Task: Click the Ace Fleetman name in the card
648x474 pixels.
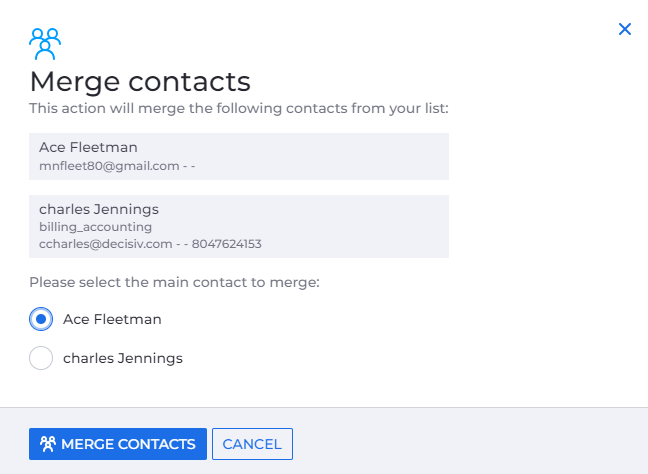Action: pyautogui.click(x=88, y=147)
